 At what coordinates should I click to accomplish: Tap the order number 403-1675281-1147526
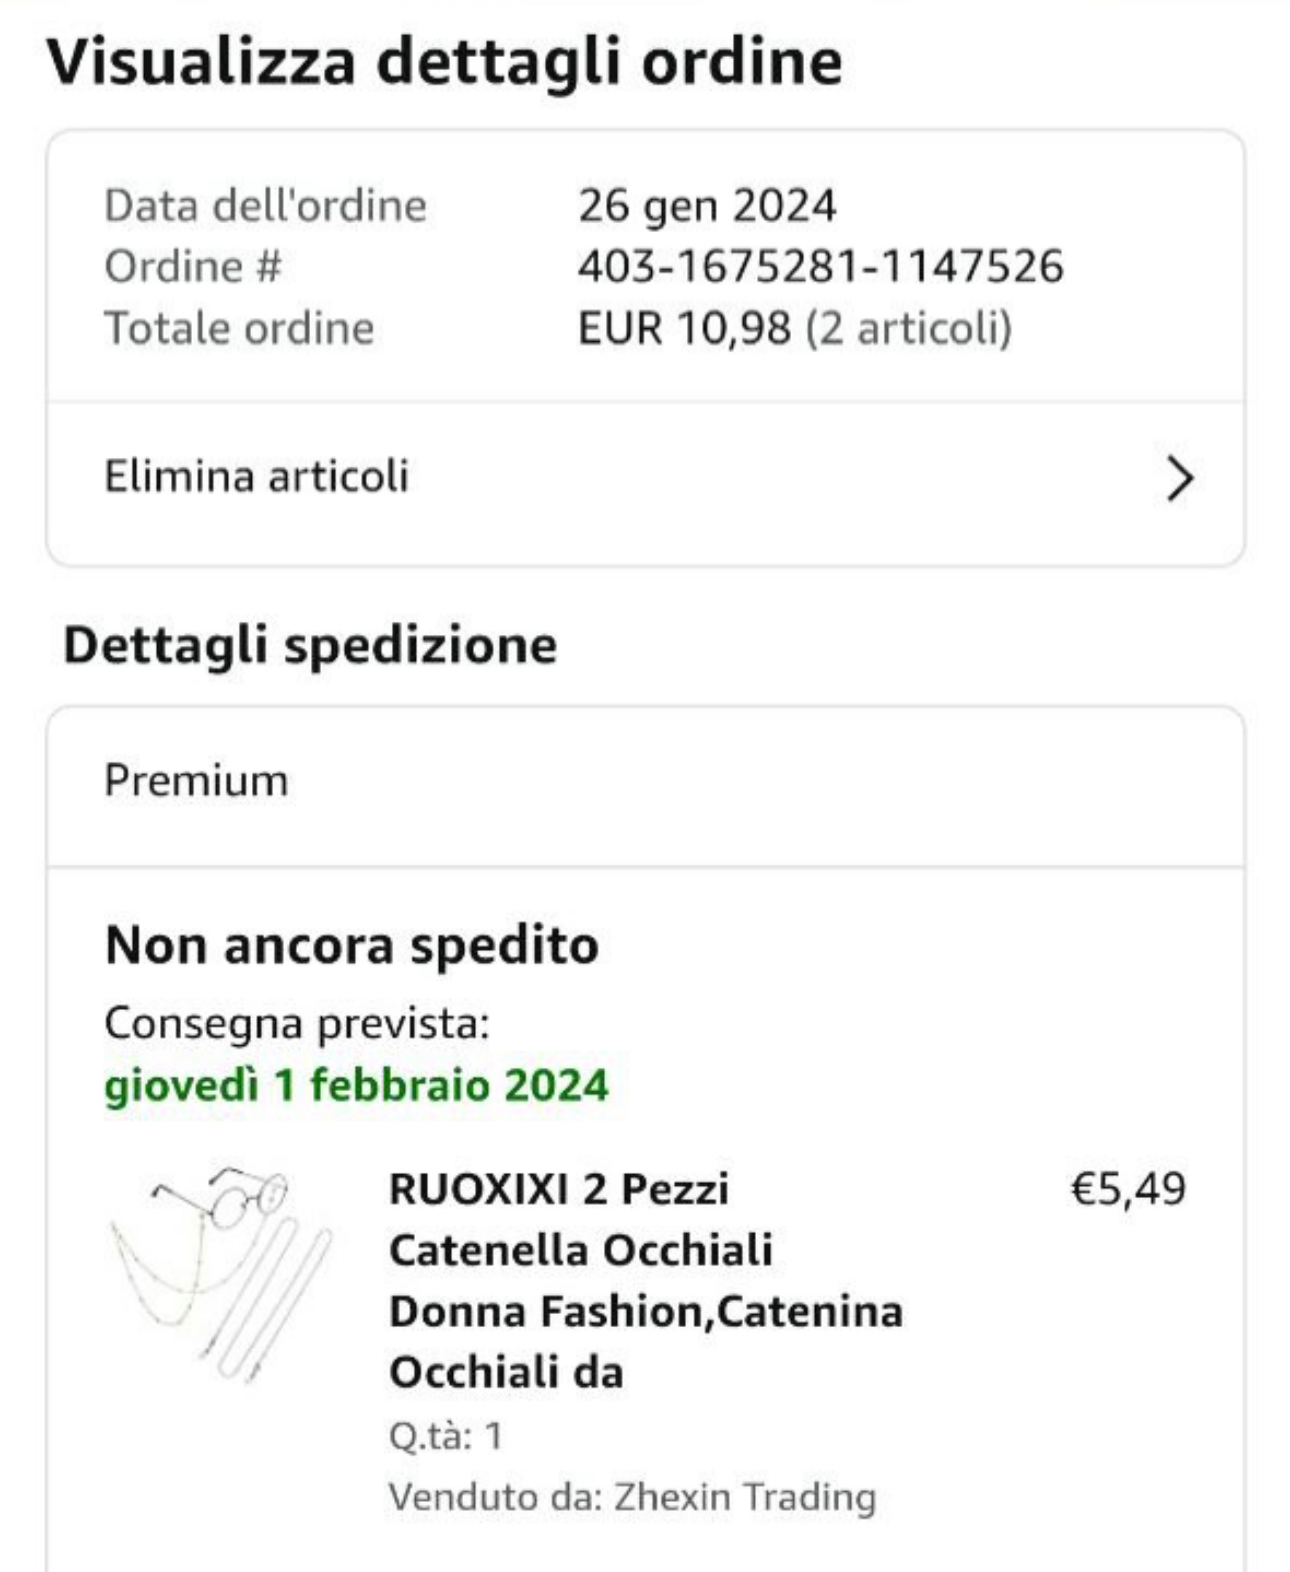click(x=820, y=267)
